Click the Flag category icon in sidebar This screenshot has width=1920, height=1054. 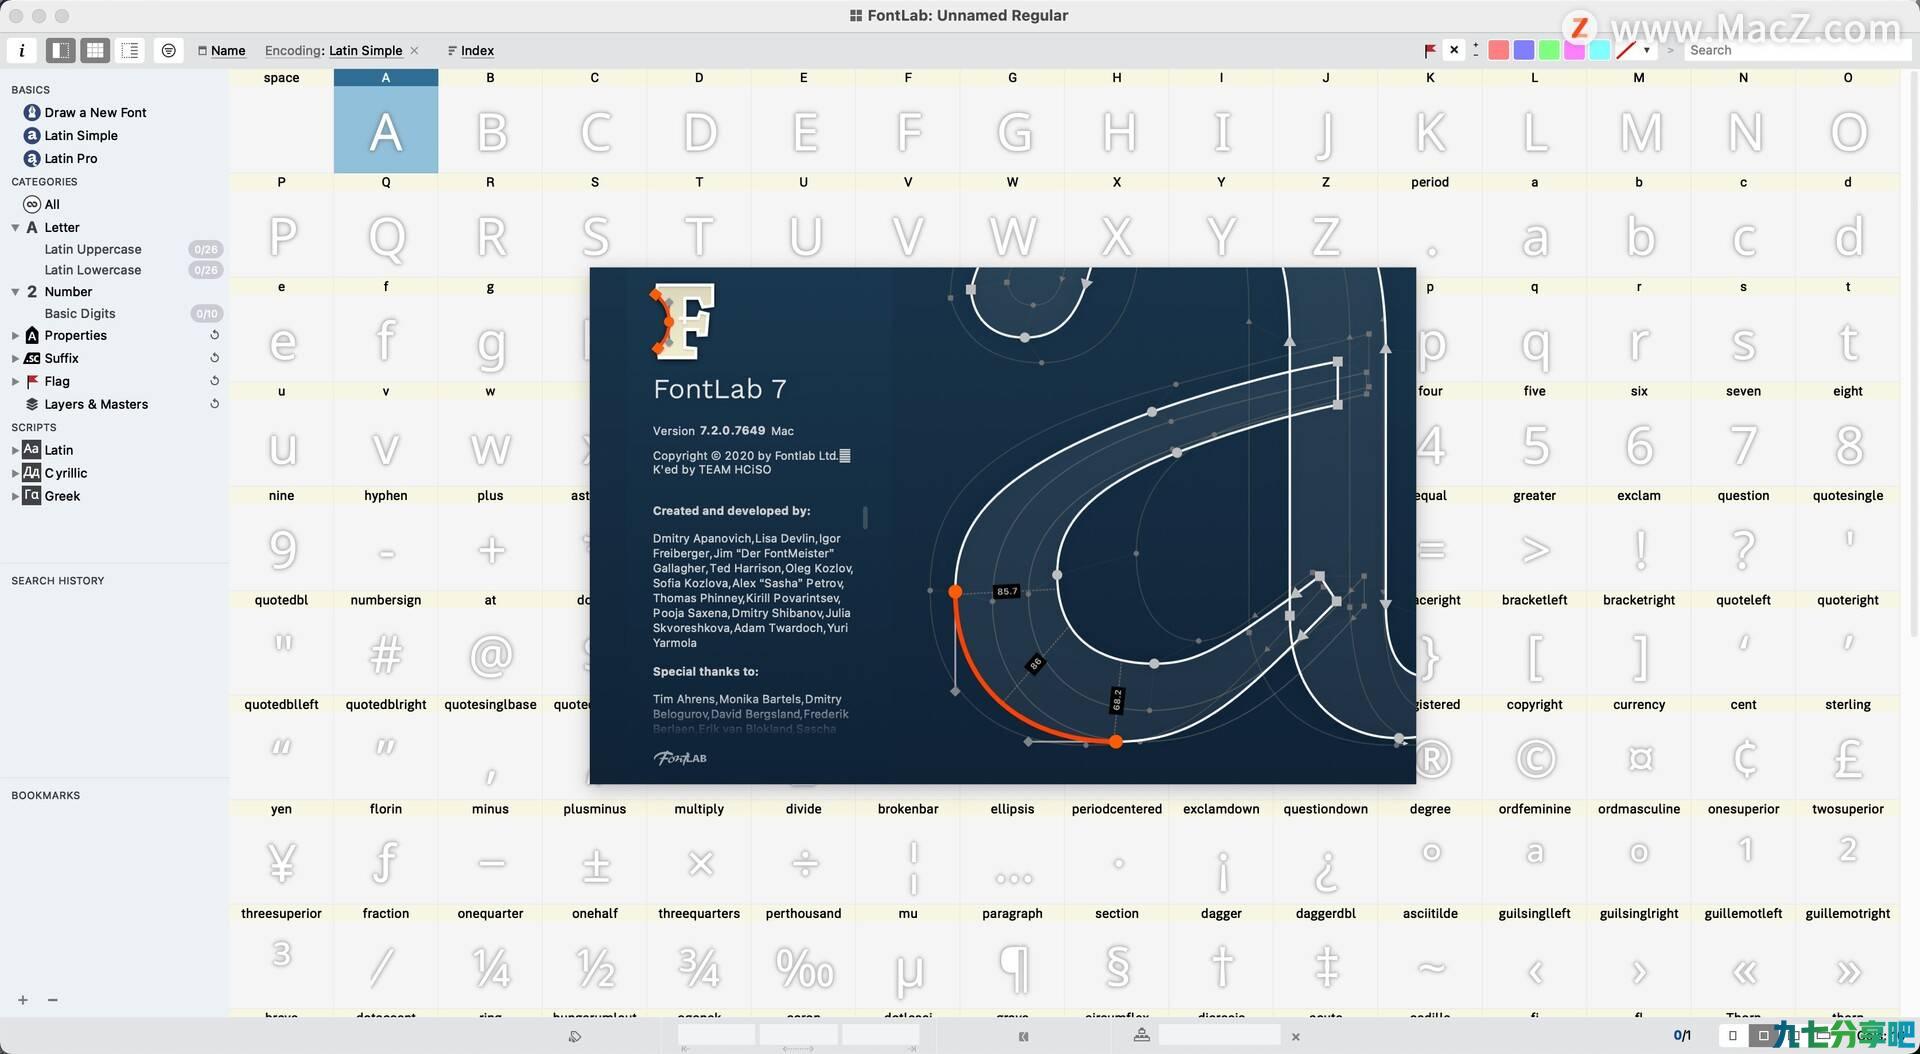(32, 382)
